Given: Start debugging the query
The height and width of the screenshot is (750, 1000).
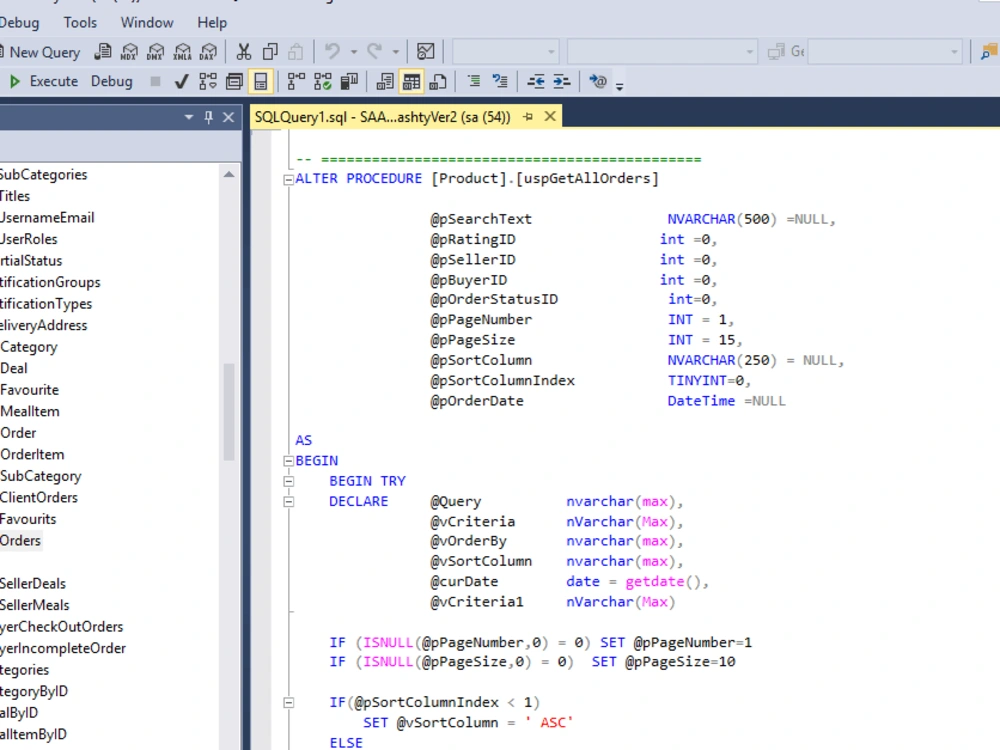Looking at the screenshot, I should pos(111,81).
